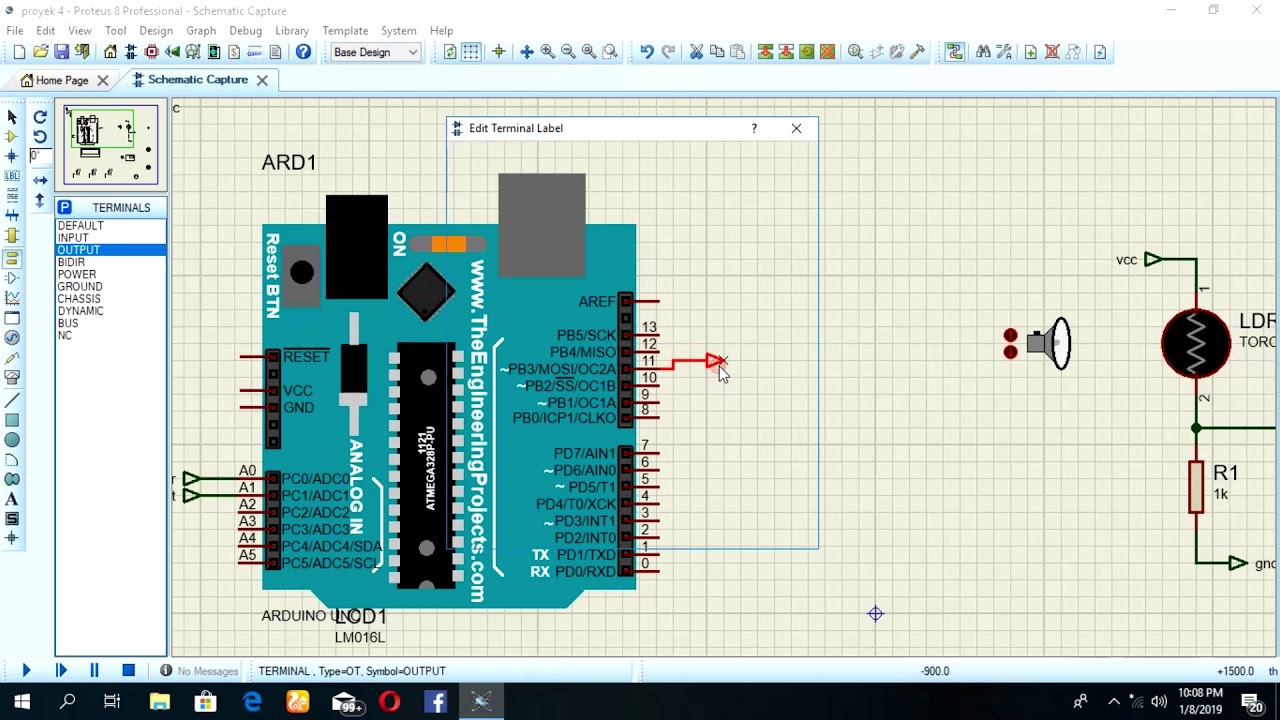Switch to the Home Page tab
The width and height of the screenshot is (1280, 720).
pyautogui.click(x=62, y=80)
